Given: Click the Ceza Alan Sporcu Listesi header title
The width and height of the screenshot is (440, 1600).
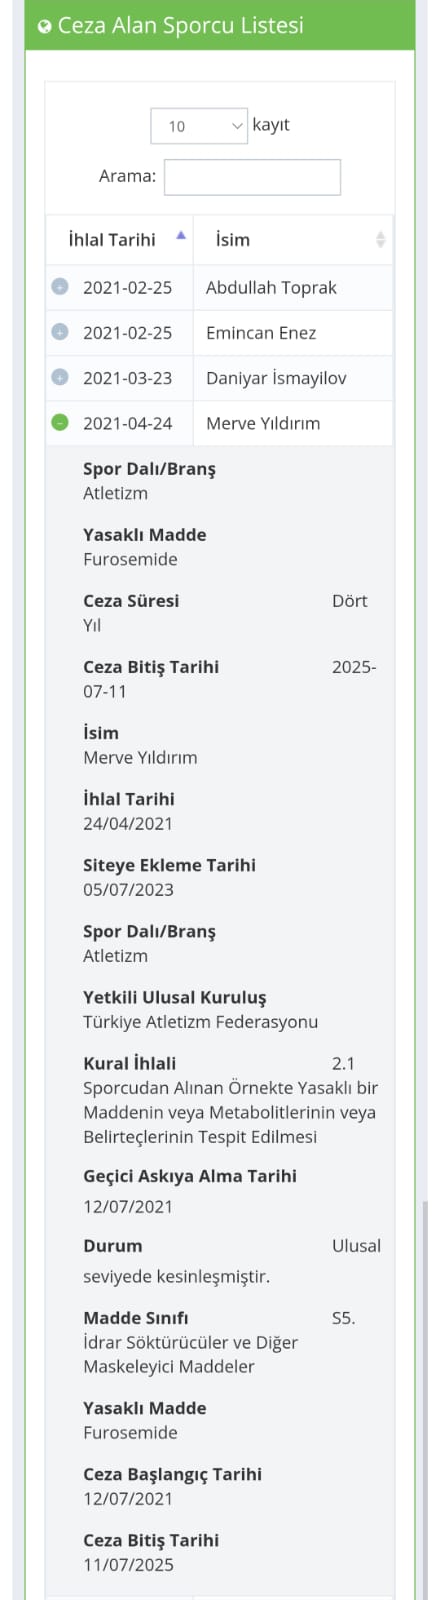Looking at the screenshot, I should pos(180,26).
